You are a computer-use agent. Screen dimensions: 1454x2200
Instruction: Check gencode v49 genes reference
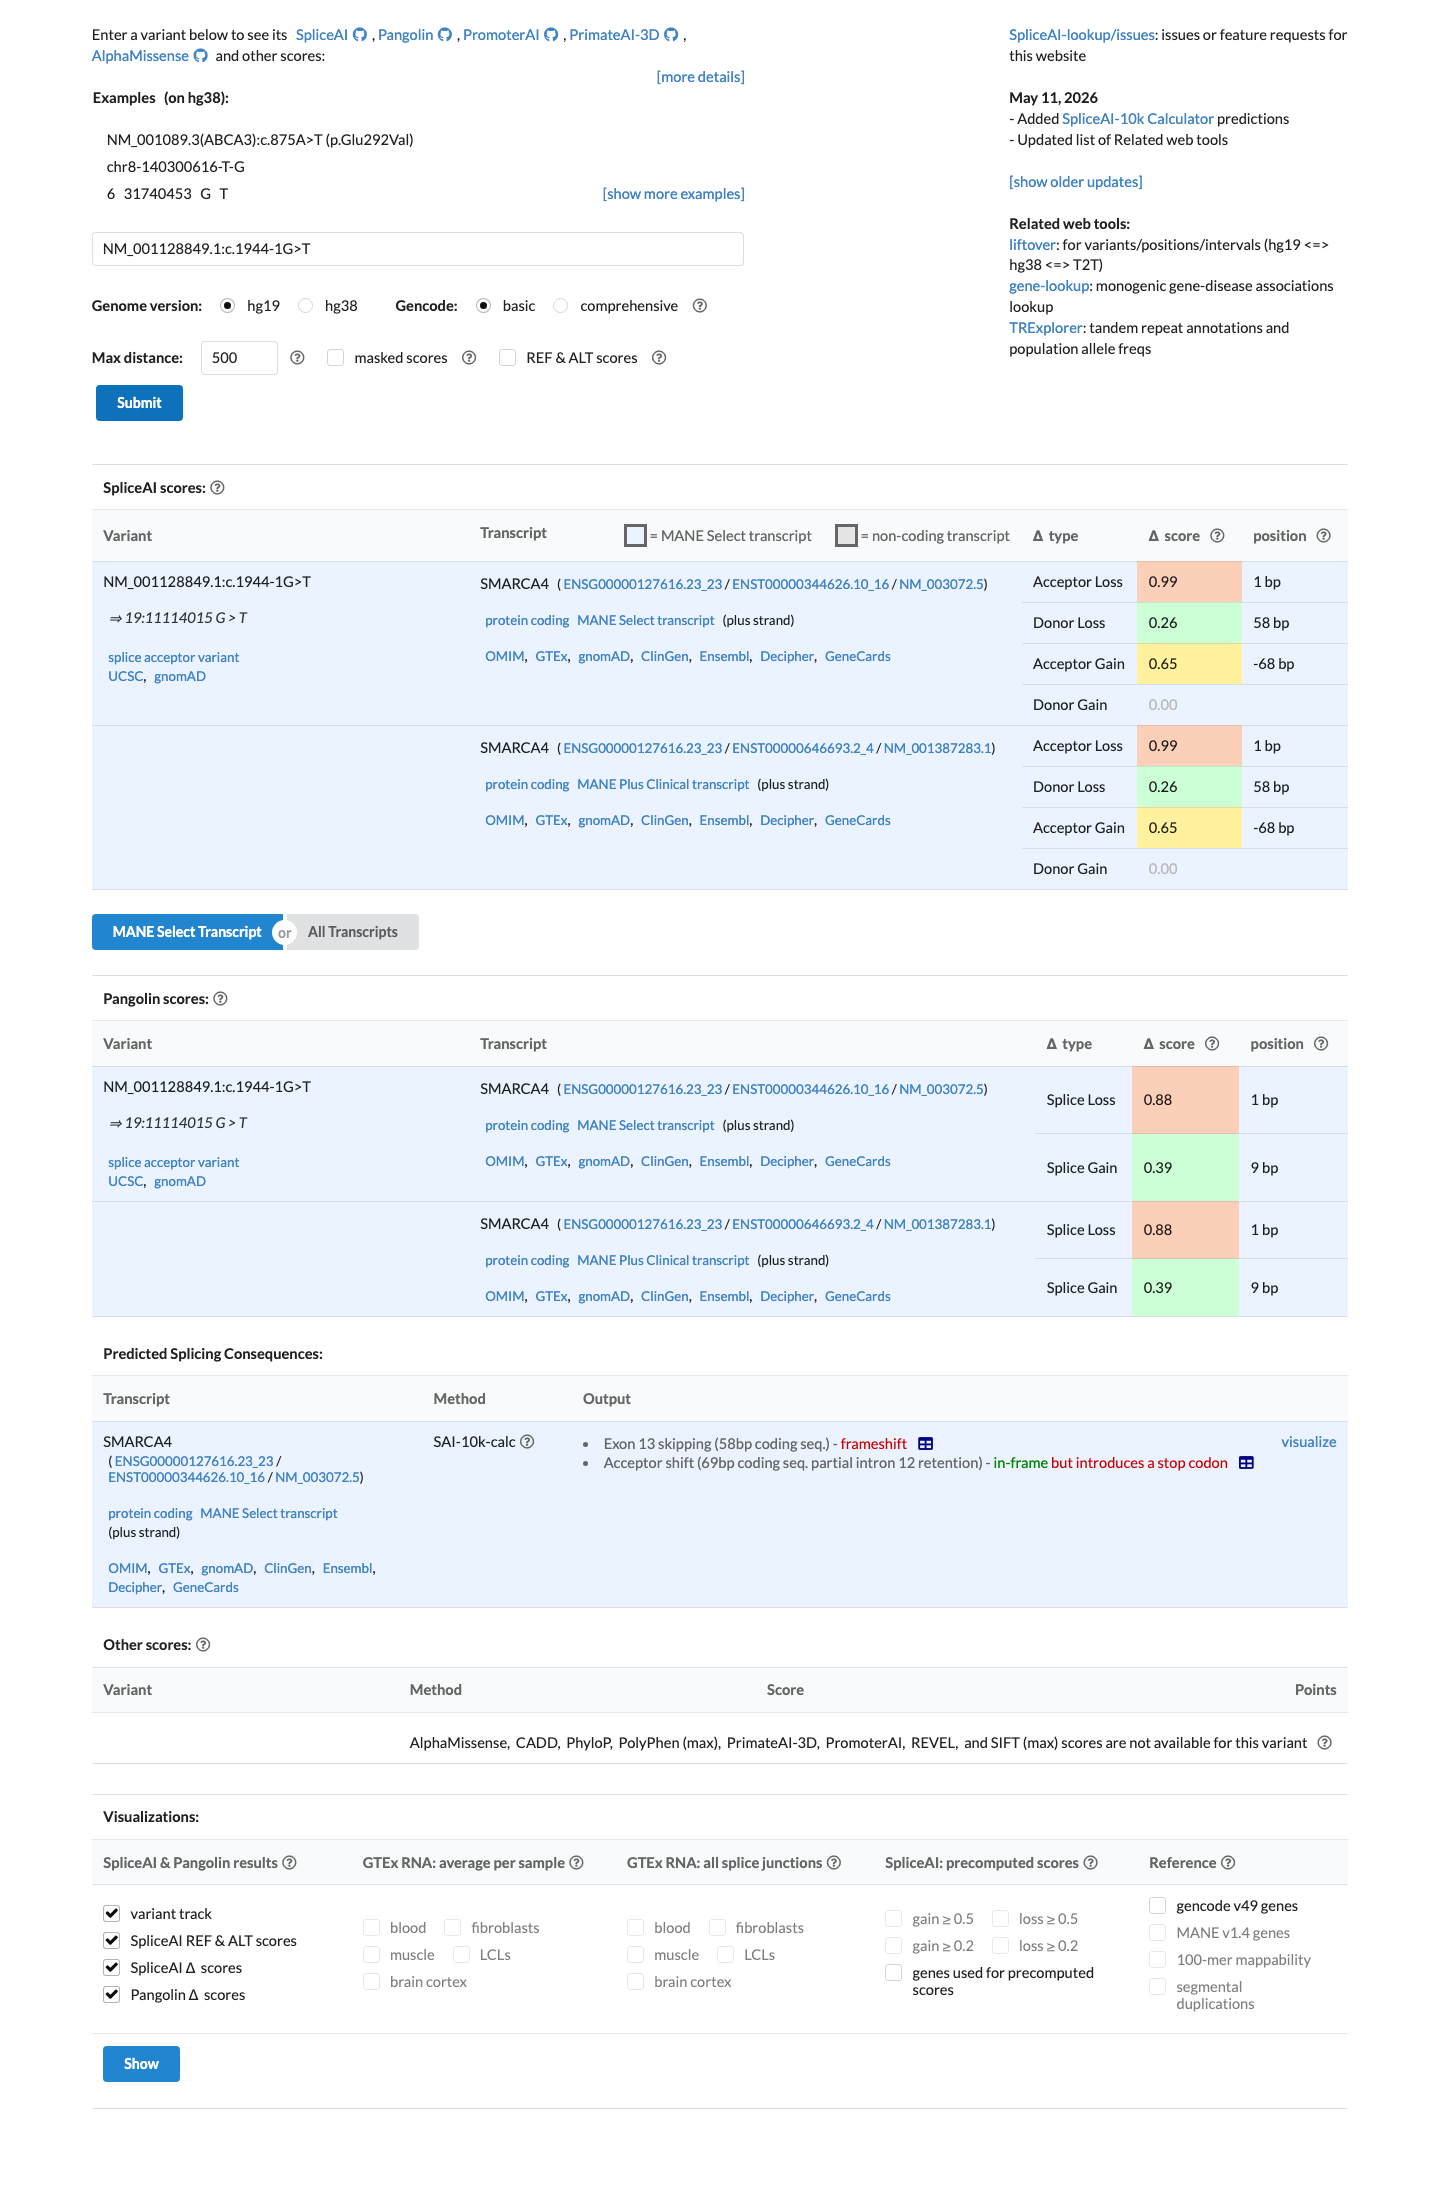(1158, 1906)
